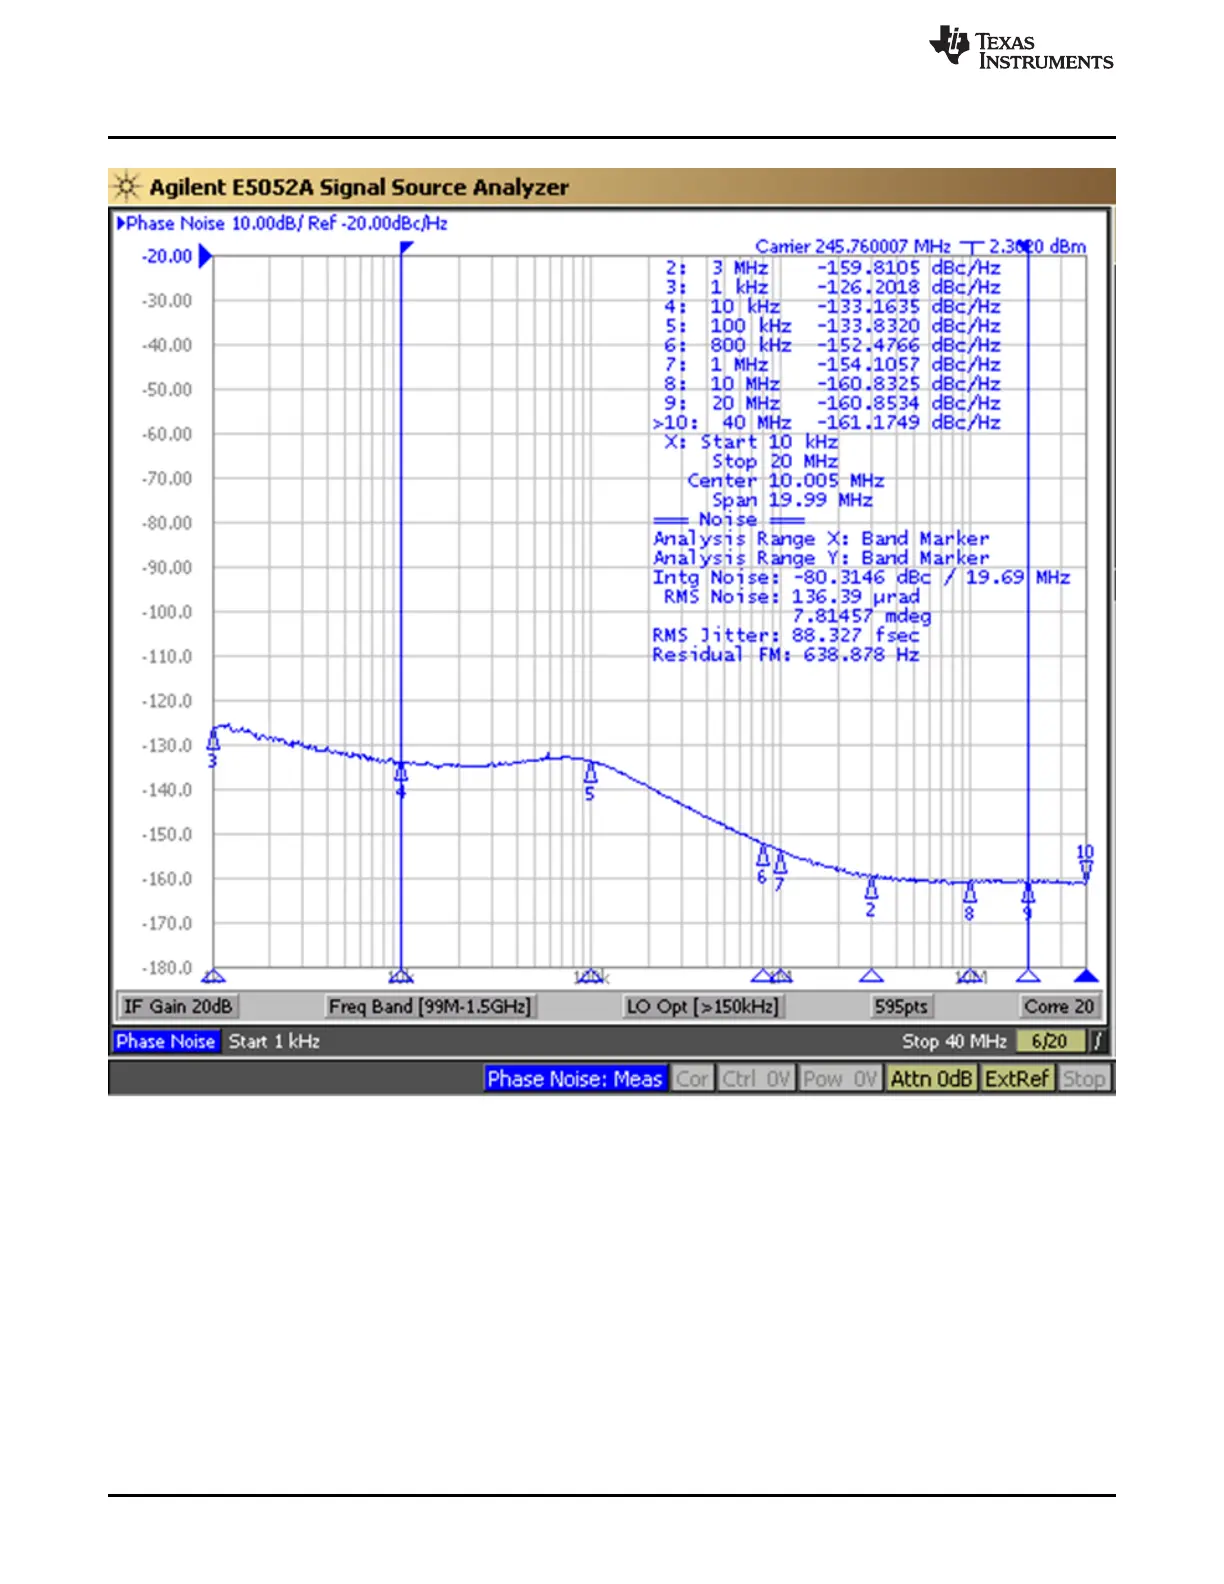Toggle the Attn 0dB status indicator
1224x1584 pixels.
[x=931, y=1079]
